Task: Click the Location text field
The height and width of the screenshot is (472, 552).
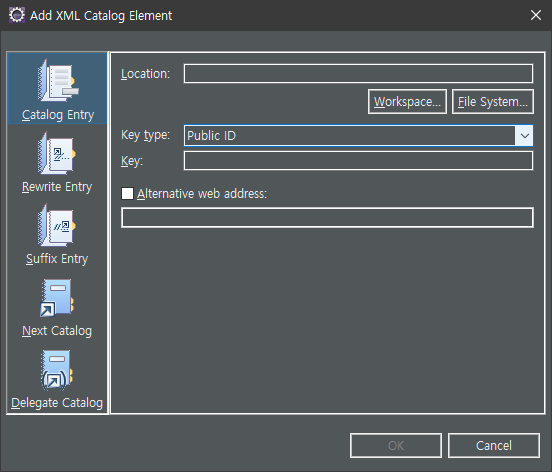Action: tap(358, 74)
